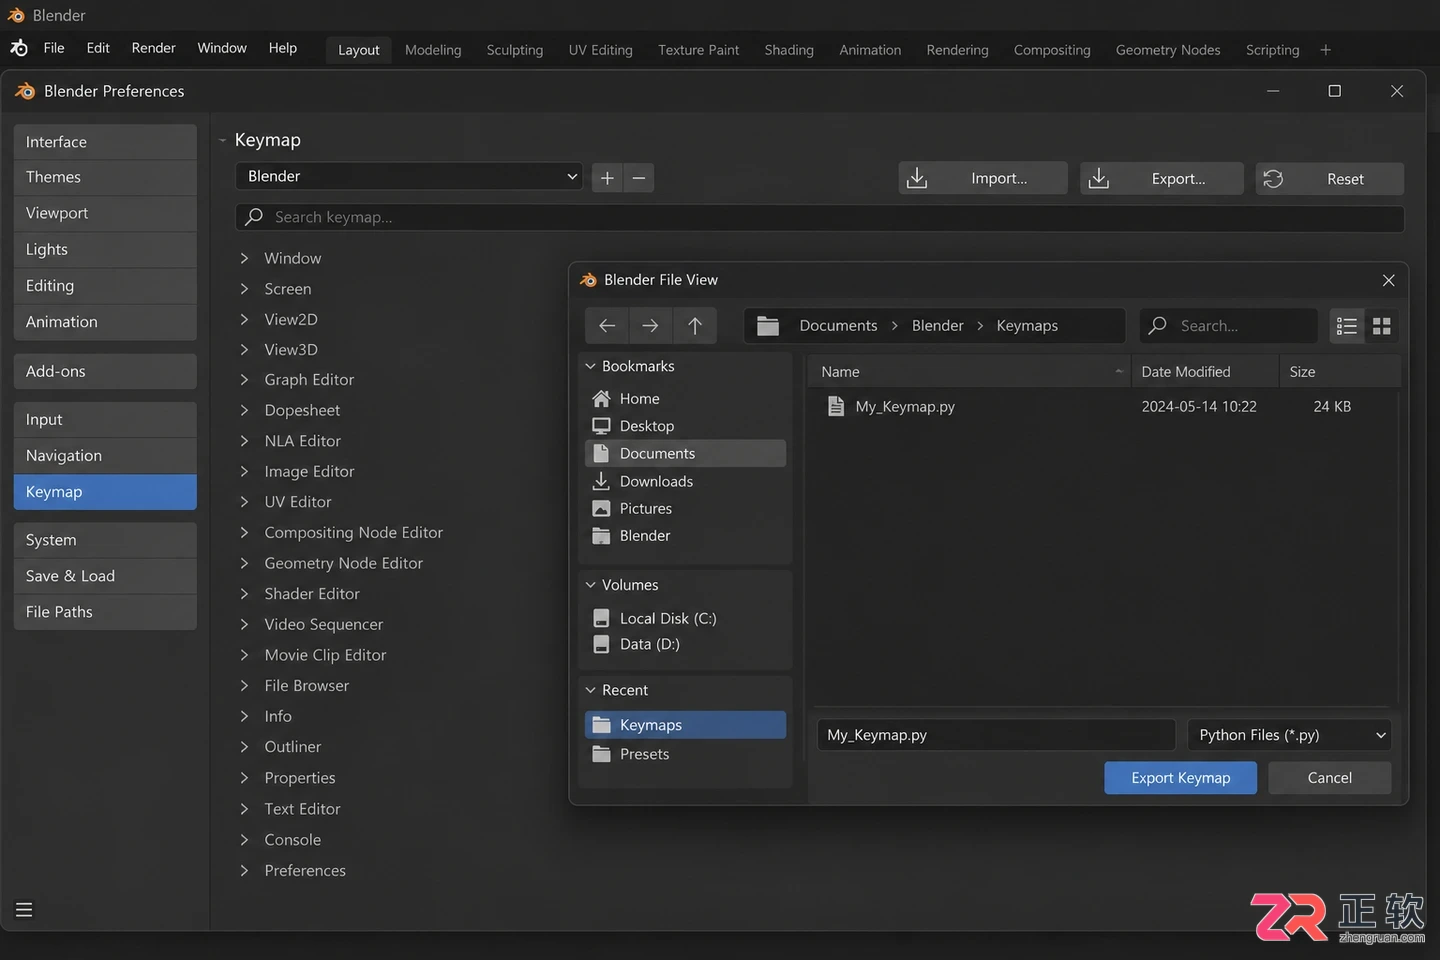This screenshot has width=1440, height=960.
Task: Open the Add-ons preferences section
Action: click(105, 371)
